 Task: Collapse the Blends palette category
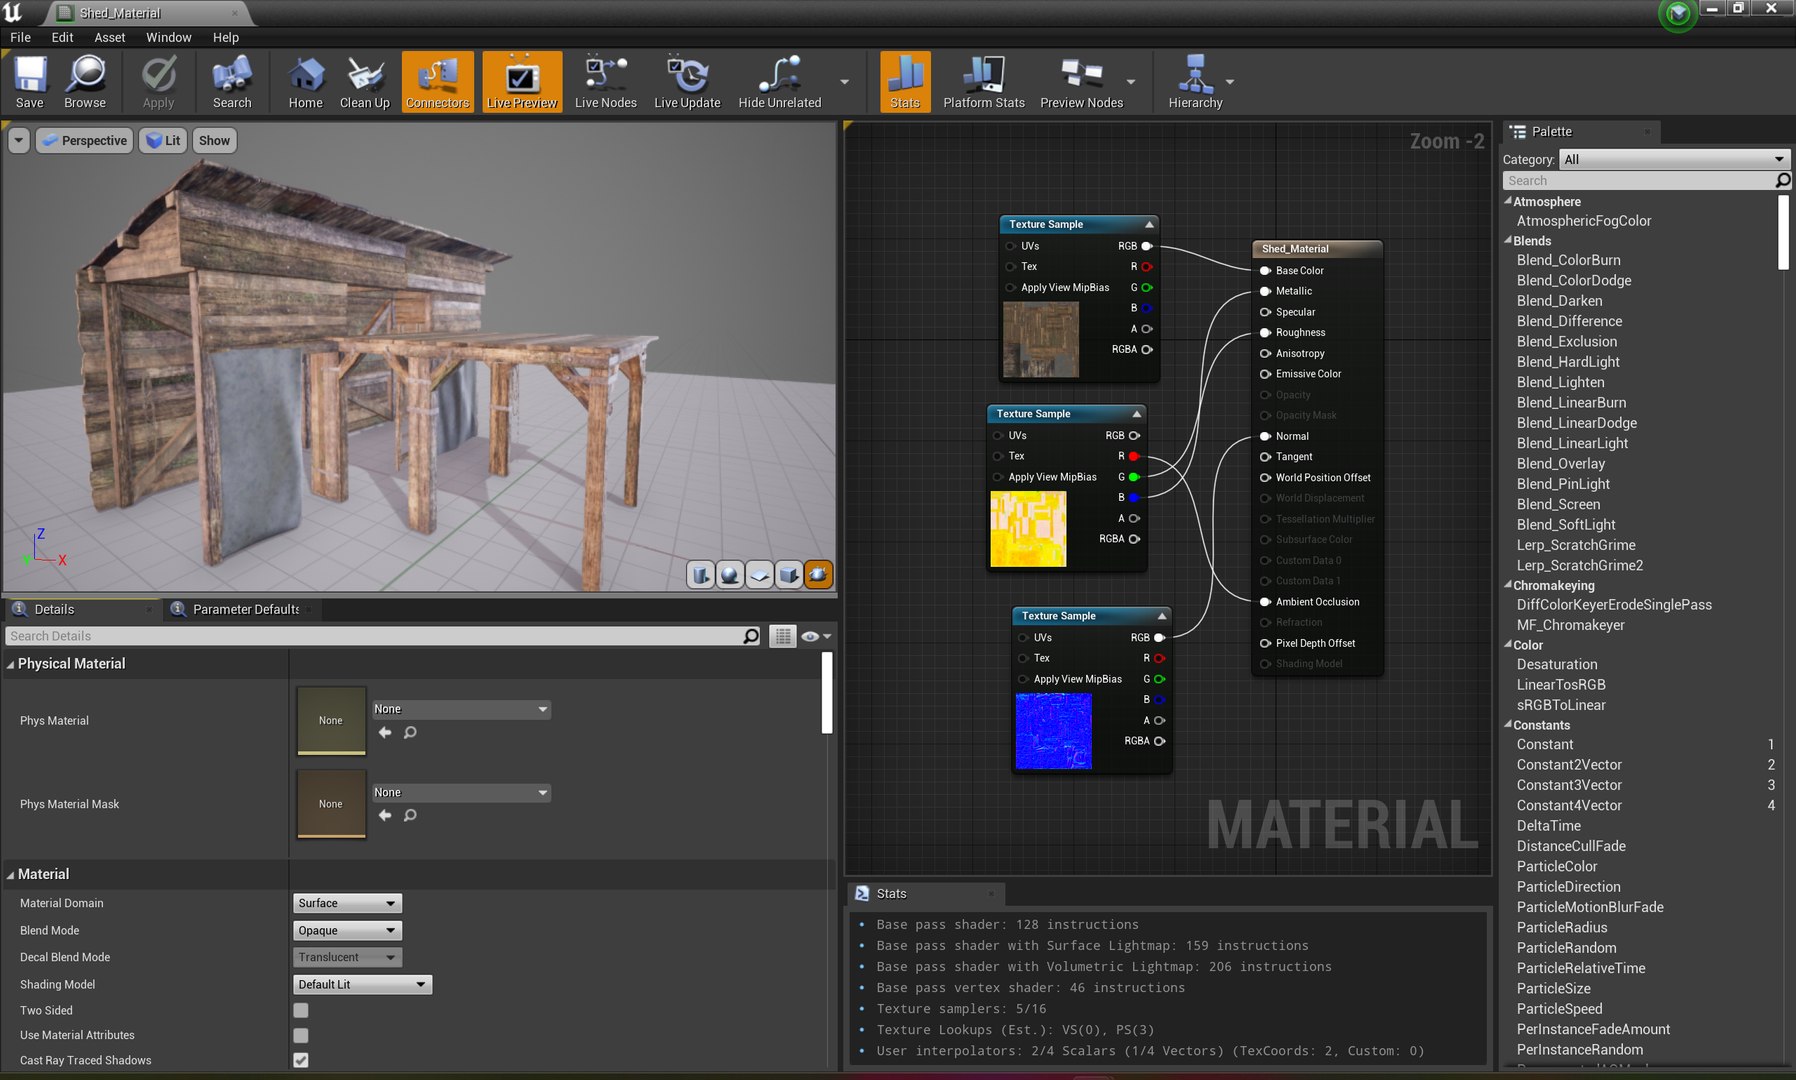pyautogui.click(x=1508, y=240)
